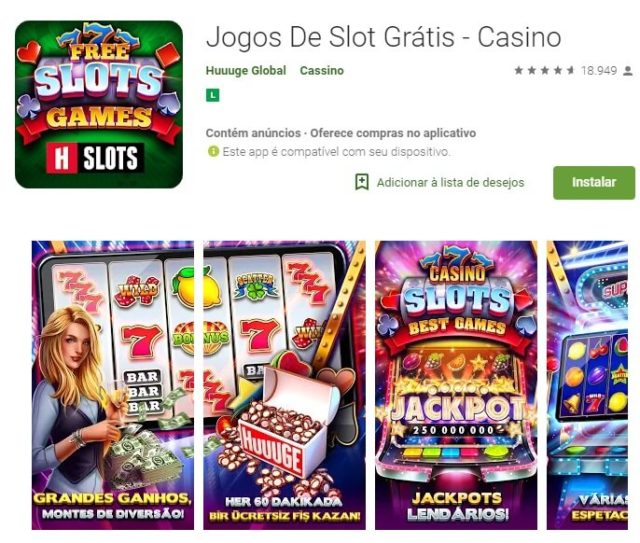Open the Huuuge chip box screenshot
The image size is (640, 543).
click(284, 385)
